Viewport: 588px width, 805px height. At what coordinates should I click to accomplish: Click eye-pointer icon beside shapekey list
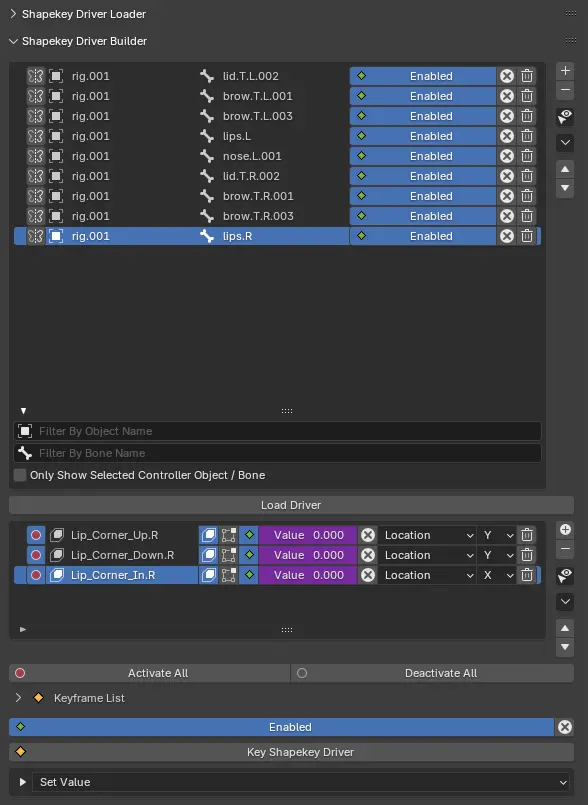click(x=565, y=576)
